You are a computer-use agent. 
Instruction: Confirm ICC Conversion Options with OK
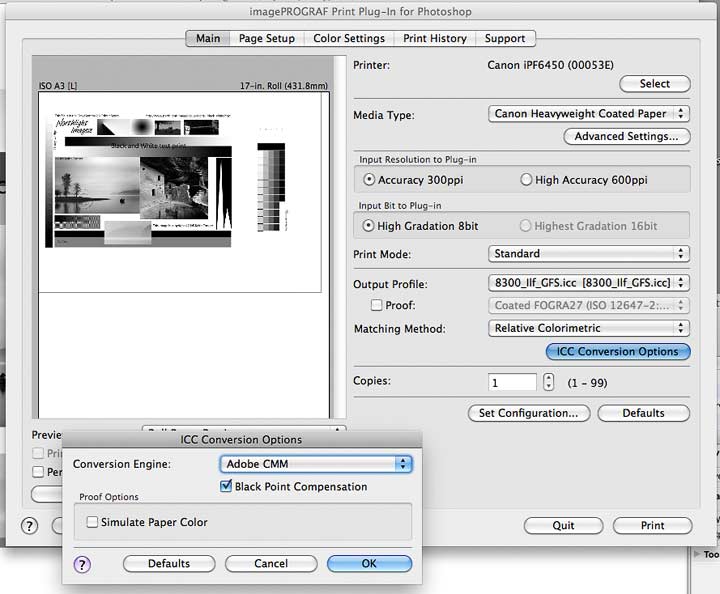click(x=369, y=564)
